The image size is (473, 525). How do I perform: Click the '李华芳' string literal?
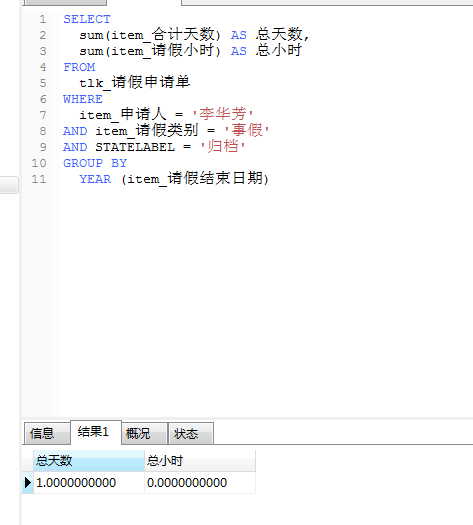point(223,114)
